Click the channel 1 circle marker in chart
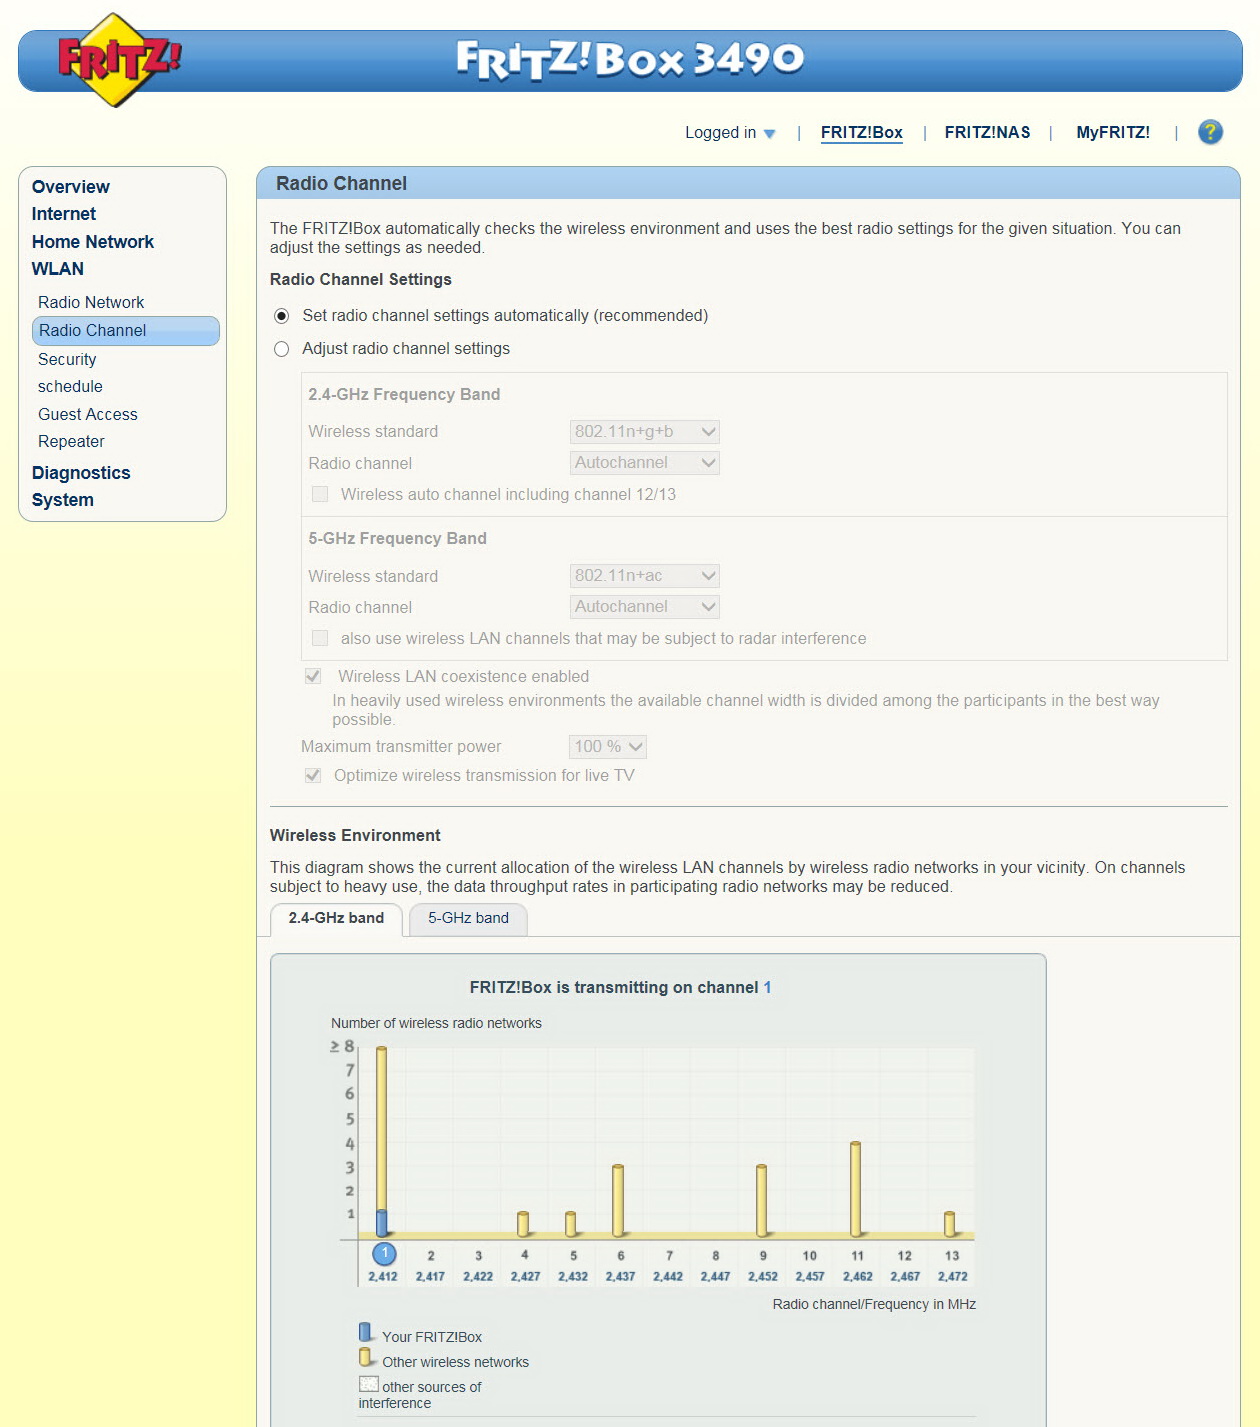This screenshot has height=1427, width=1260. (384, 1253)
